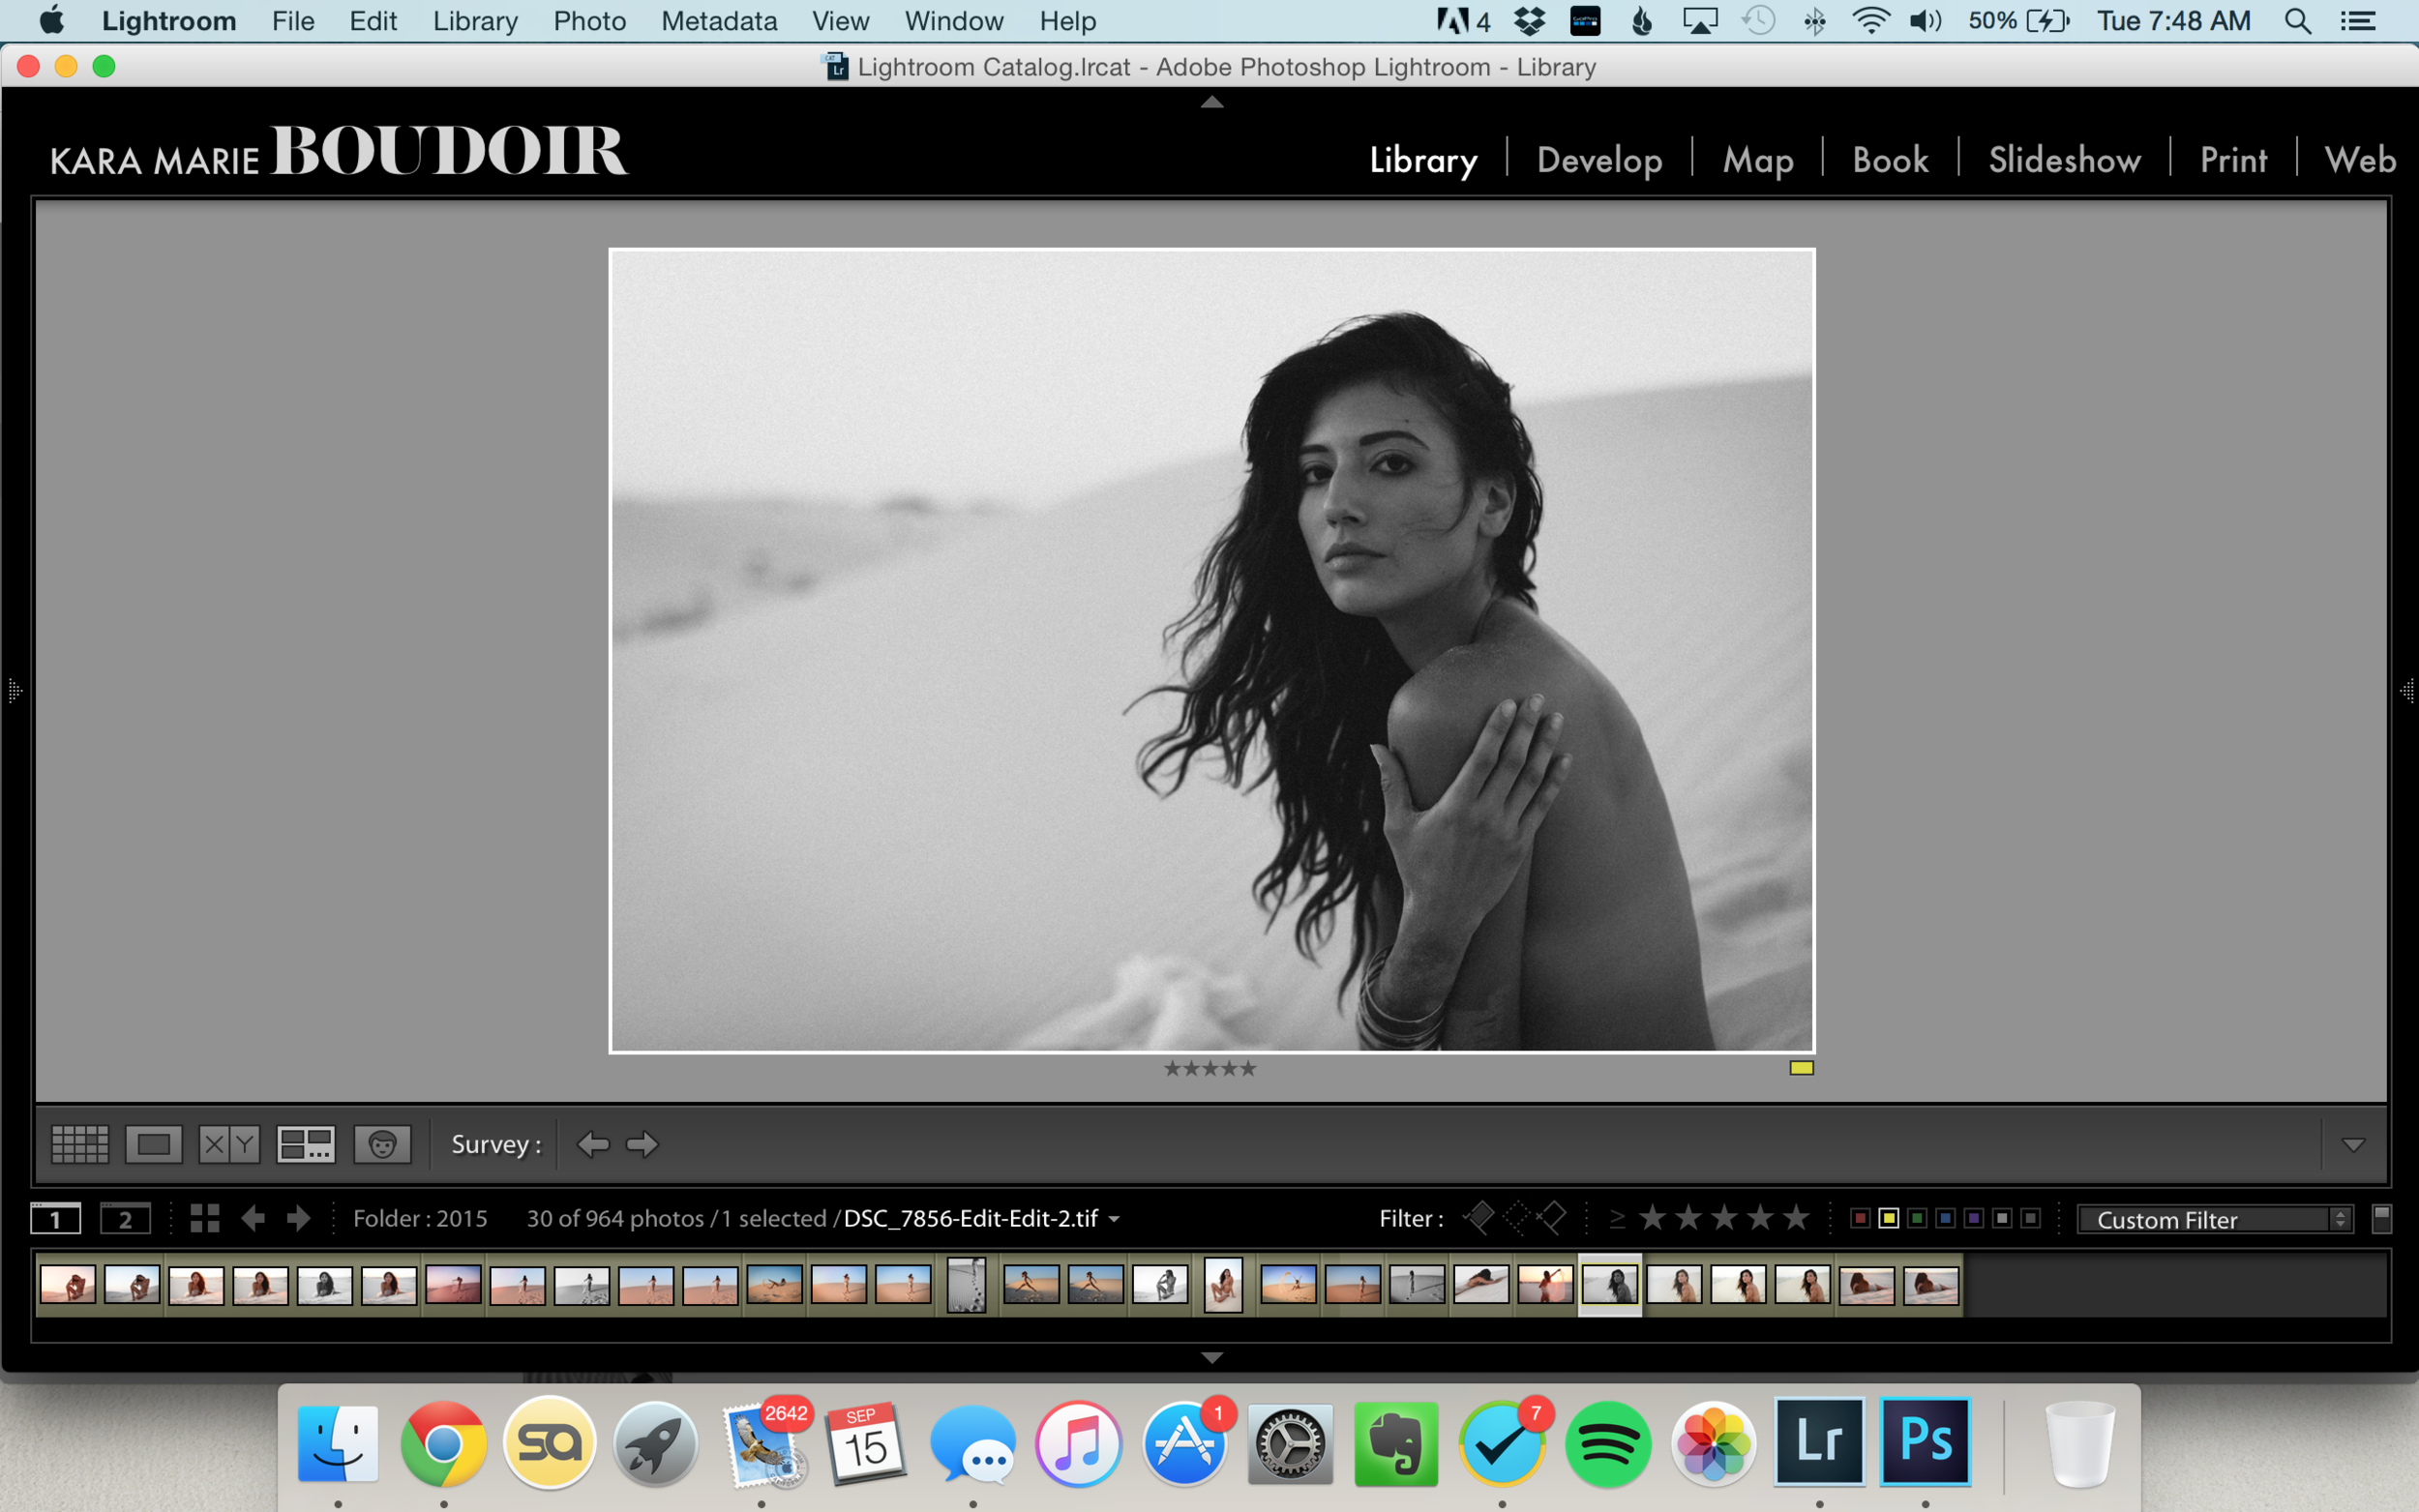Select the first filmstrip thumbnail
The image size is (2419, 1512).
(68, 1284)
